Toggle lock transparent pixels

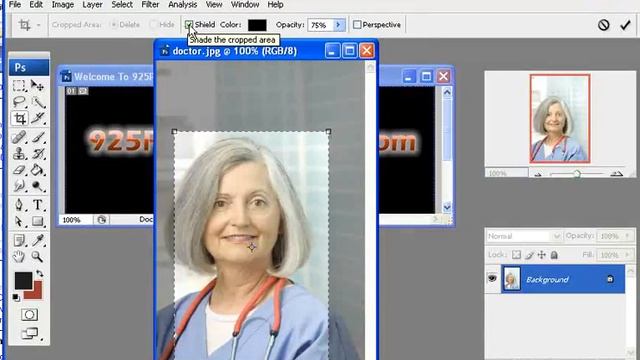click(516, 255)
